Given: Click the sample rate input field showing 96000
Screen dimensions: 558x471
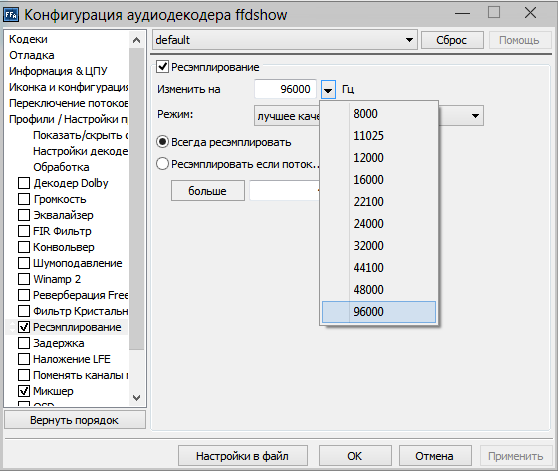Looking at the screenshot, I should point(285,89).
